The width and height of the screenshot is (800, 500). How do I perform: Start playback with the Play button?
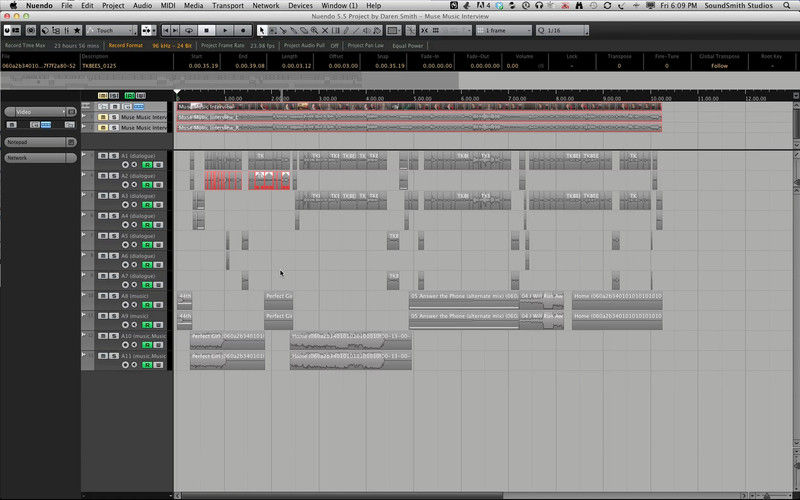pyautogui.click(x=225, y=31)
